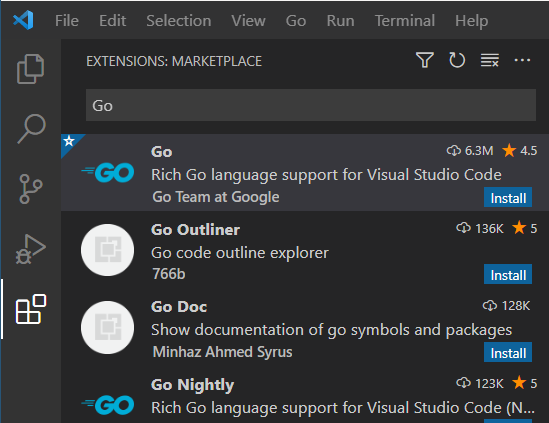Open the View menu
Screen dimensions: 549x423
248,21
